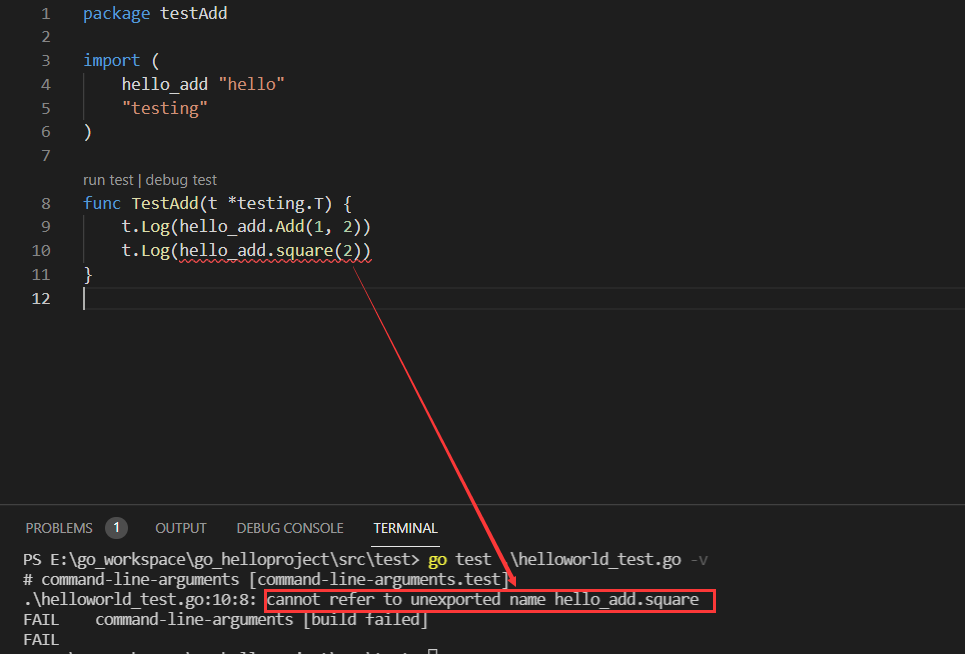
Task: Click line number 1 in the gutter
Action: [x=46, y=14]
